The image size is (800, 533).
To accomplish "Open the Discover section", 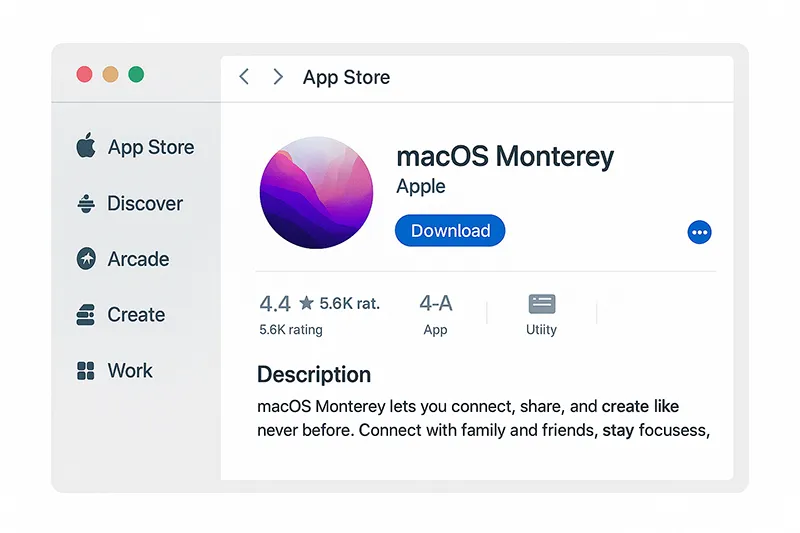I will [x=145, y=203].
